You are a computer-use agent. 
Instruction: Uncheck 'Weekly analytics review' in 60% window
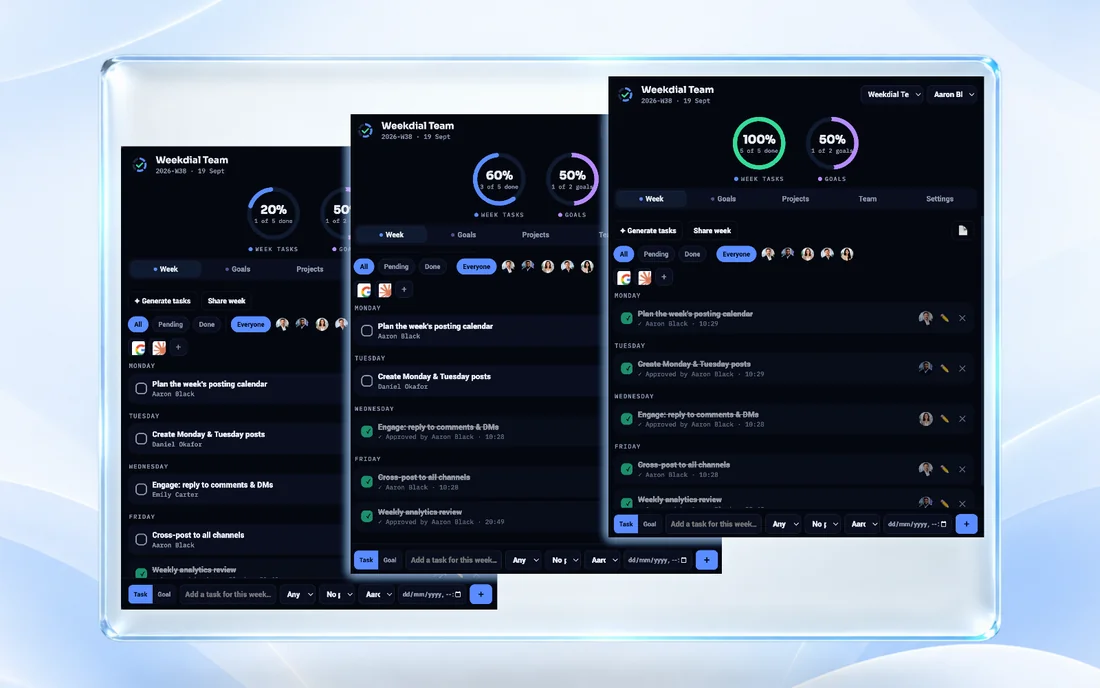tap(367, 516)
